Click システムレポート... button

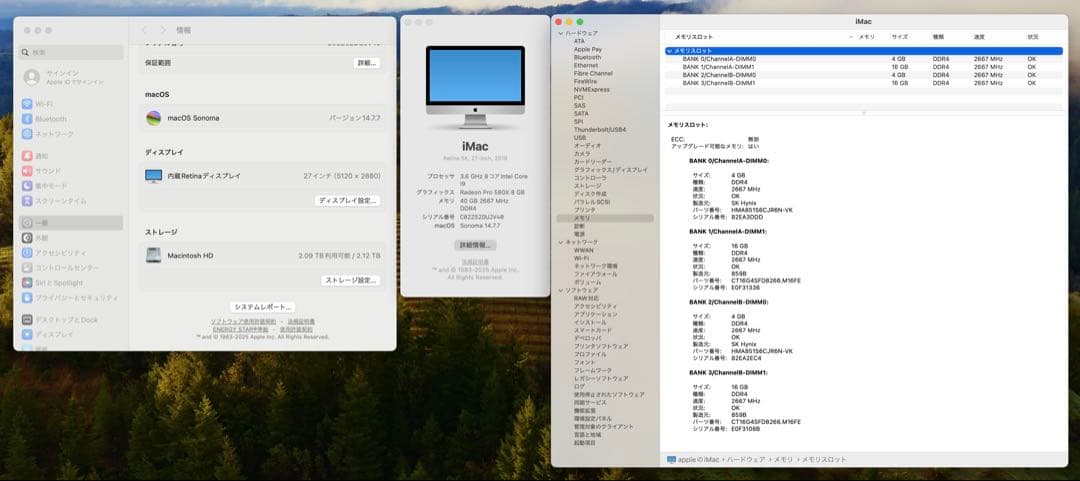click(x=263, y=307)
